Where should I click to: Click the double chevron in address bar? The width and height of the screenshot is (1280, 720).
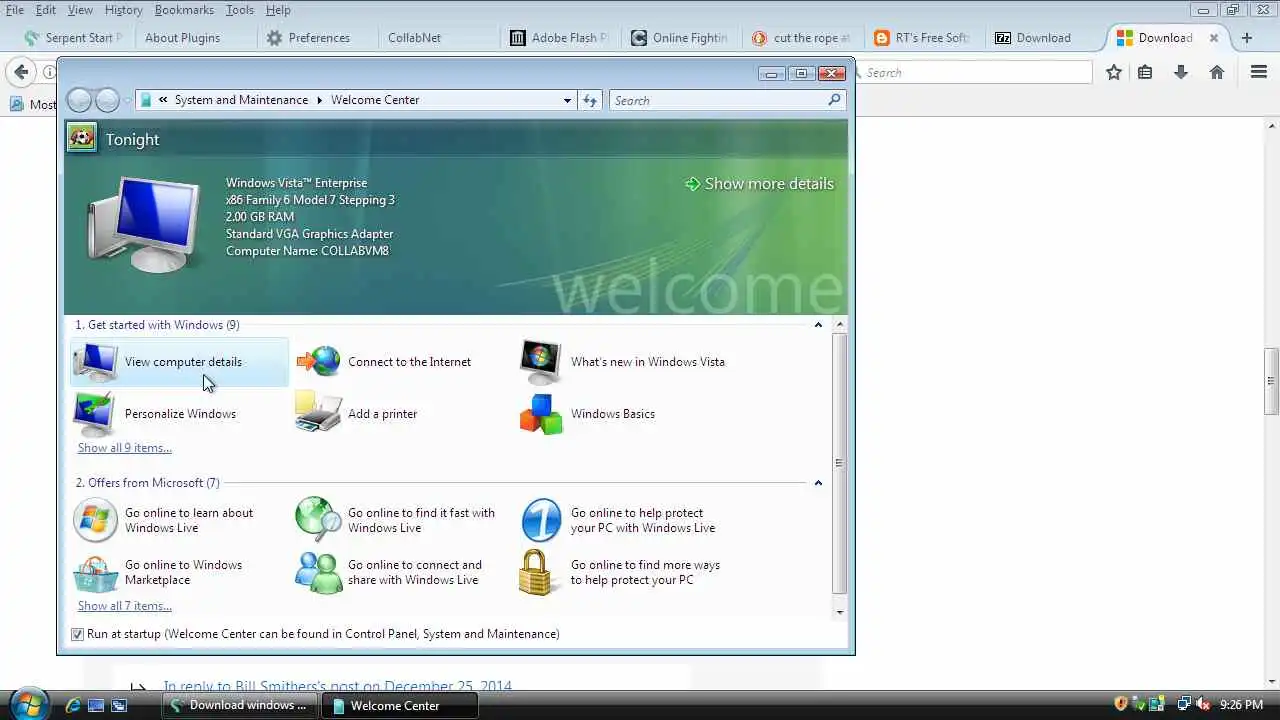[x=163, y=100]
